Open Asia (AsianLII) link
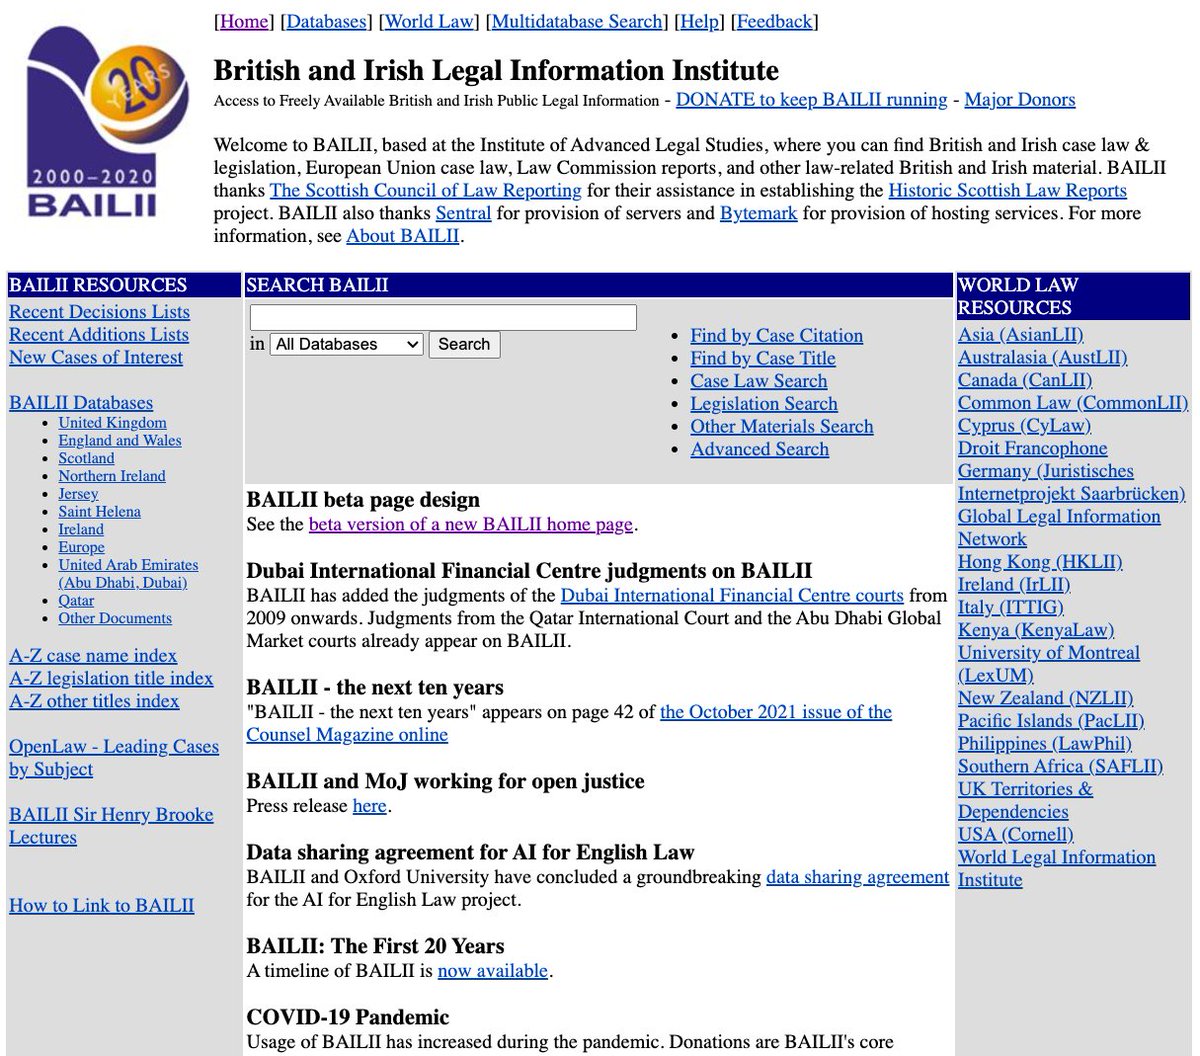This screenshot has height=1056, width=1200. coord(1020,335)
